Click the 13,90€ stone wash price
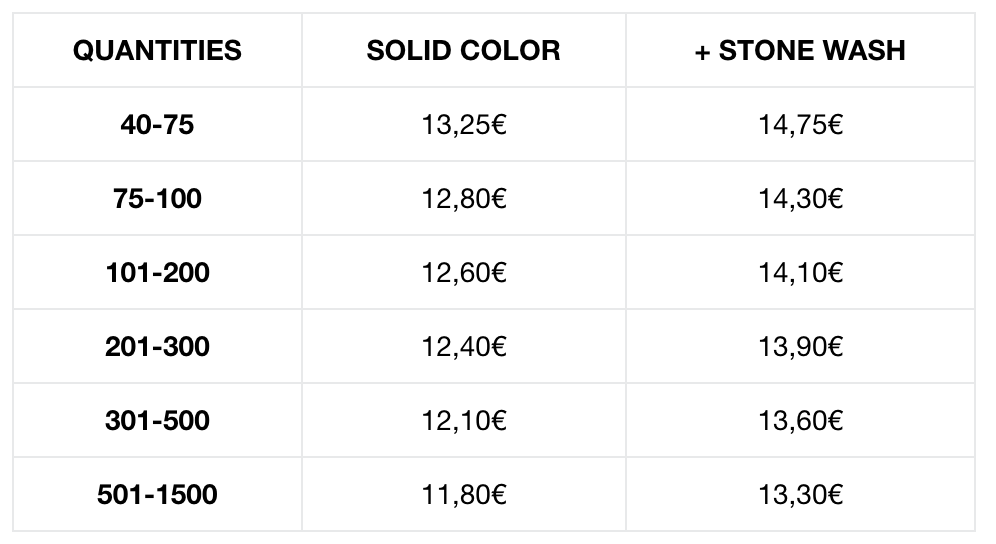 [800, 346]
